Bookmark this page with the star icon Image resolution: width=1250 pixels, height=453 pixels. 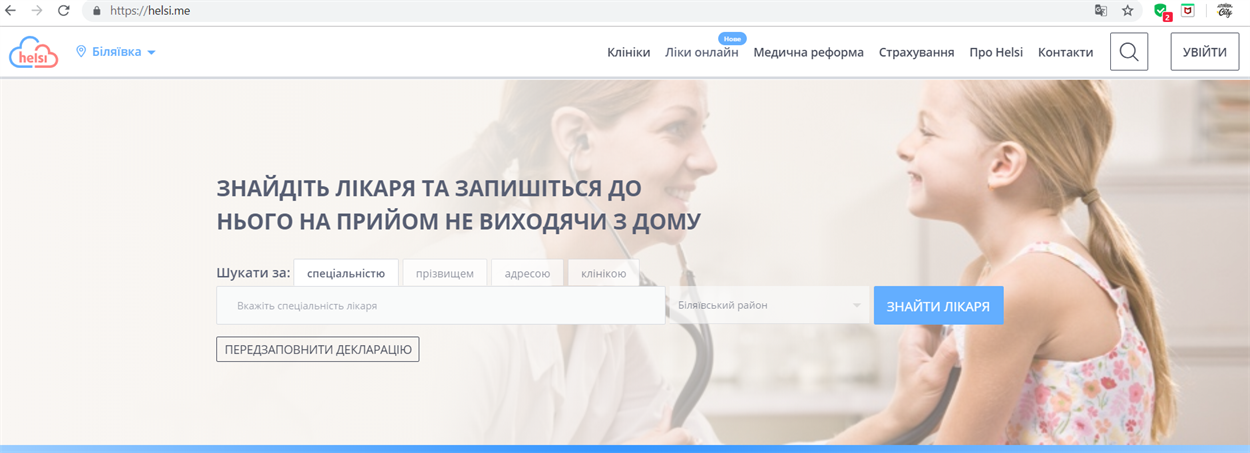pos(1128,11)
